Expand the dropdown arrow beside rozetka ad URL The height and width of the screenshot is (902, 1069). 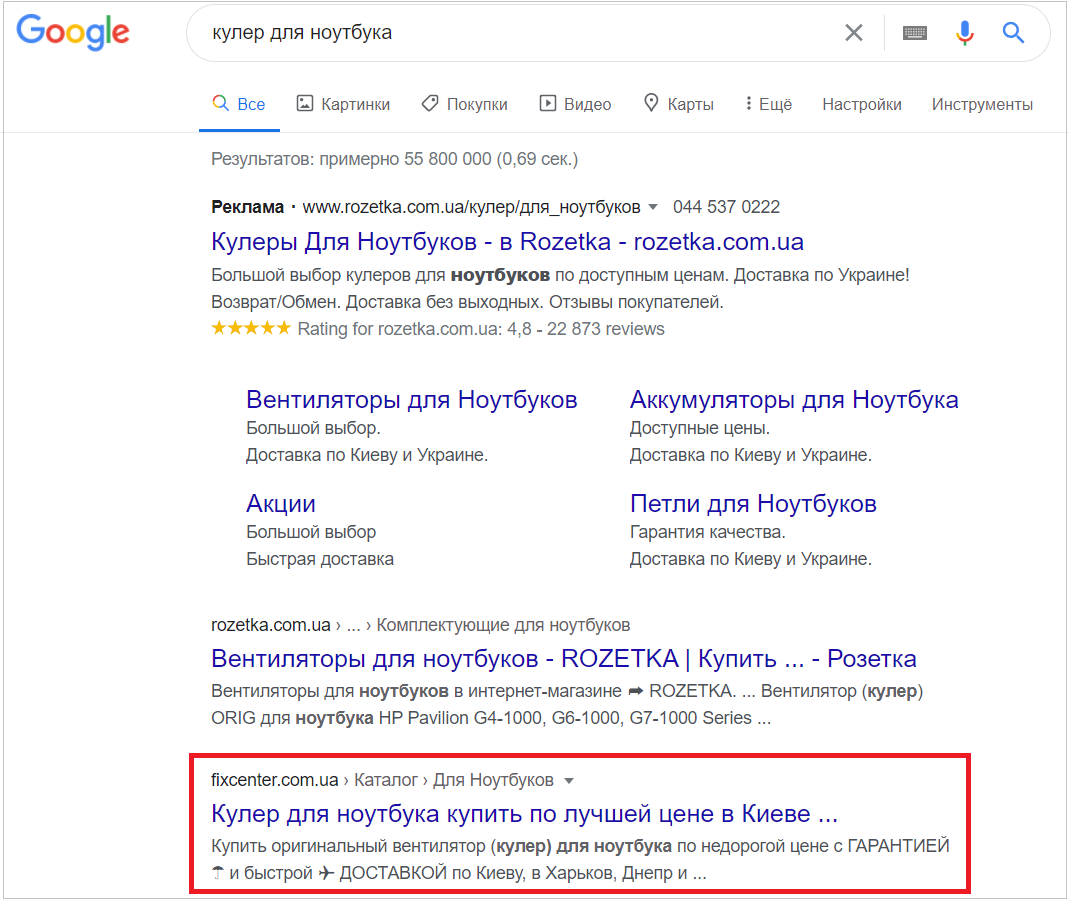[x=653, y=207]
